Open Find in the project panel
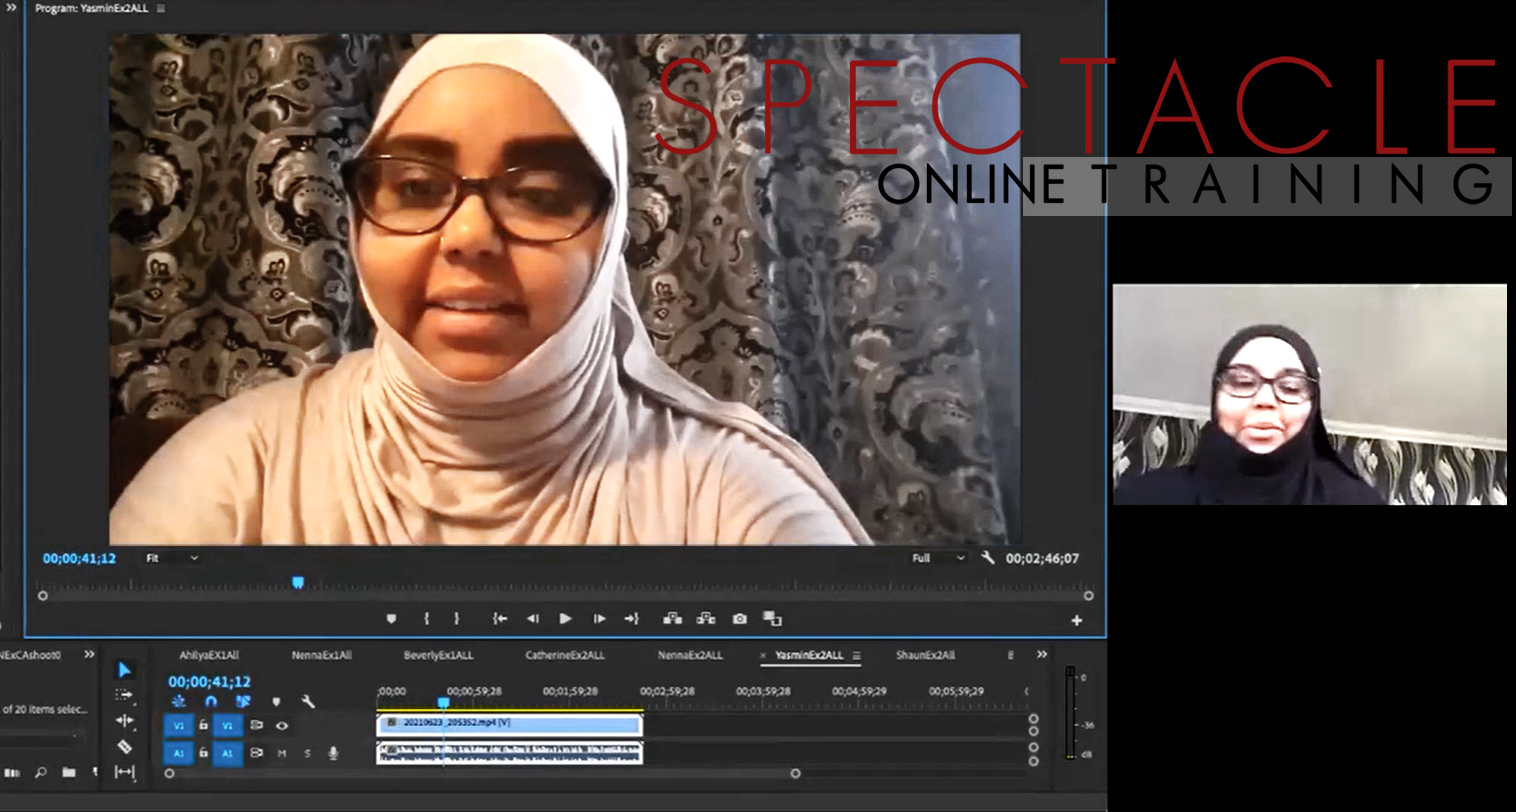This screenshot has width=1516, height=812. coord(41,772)
